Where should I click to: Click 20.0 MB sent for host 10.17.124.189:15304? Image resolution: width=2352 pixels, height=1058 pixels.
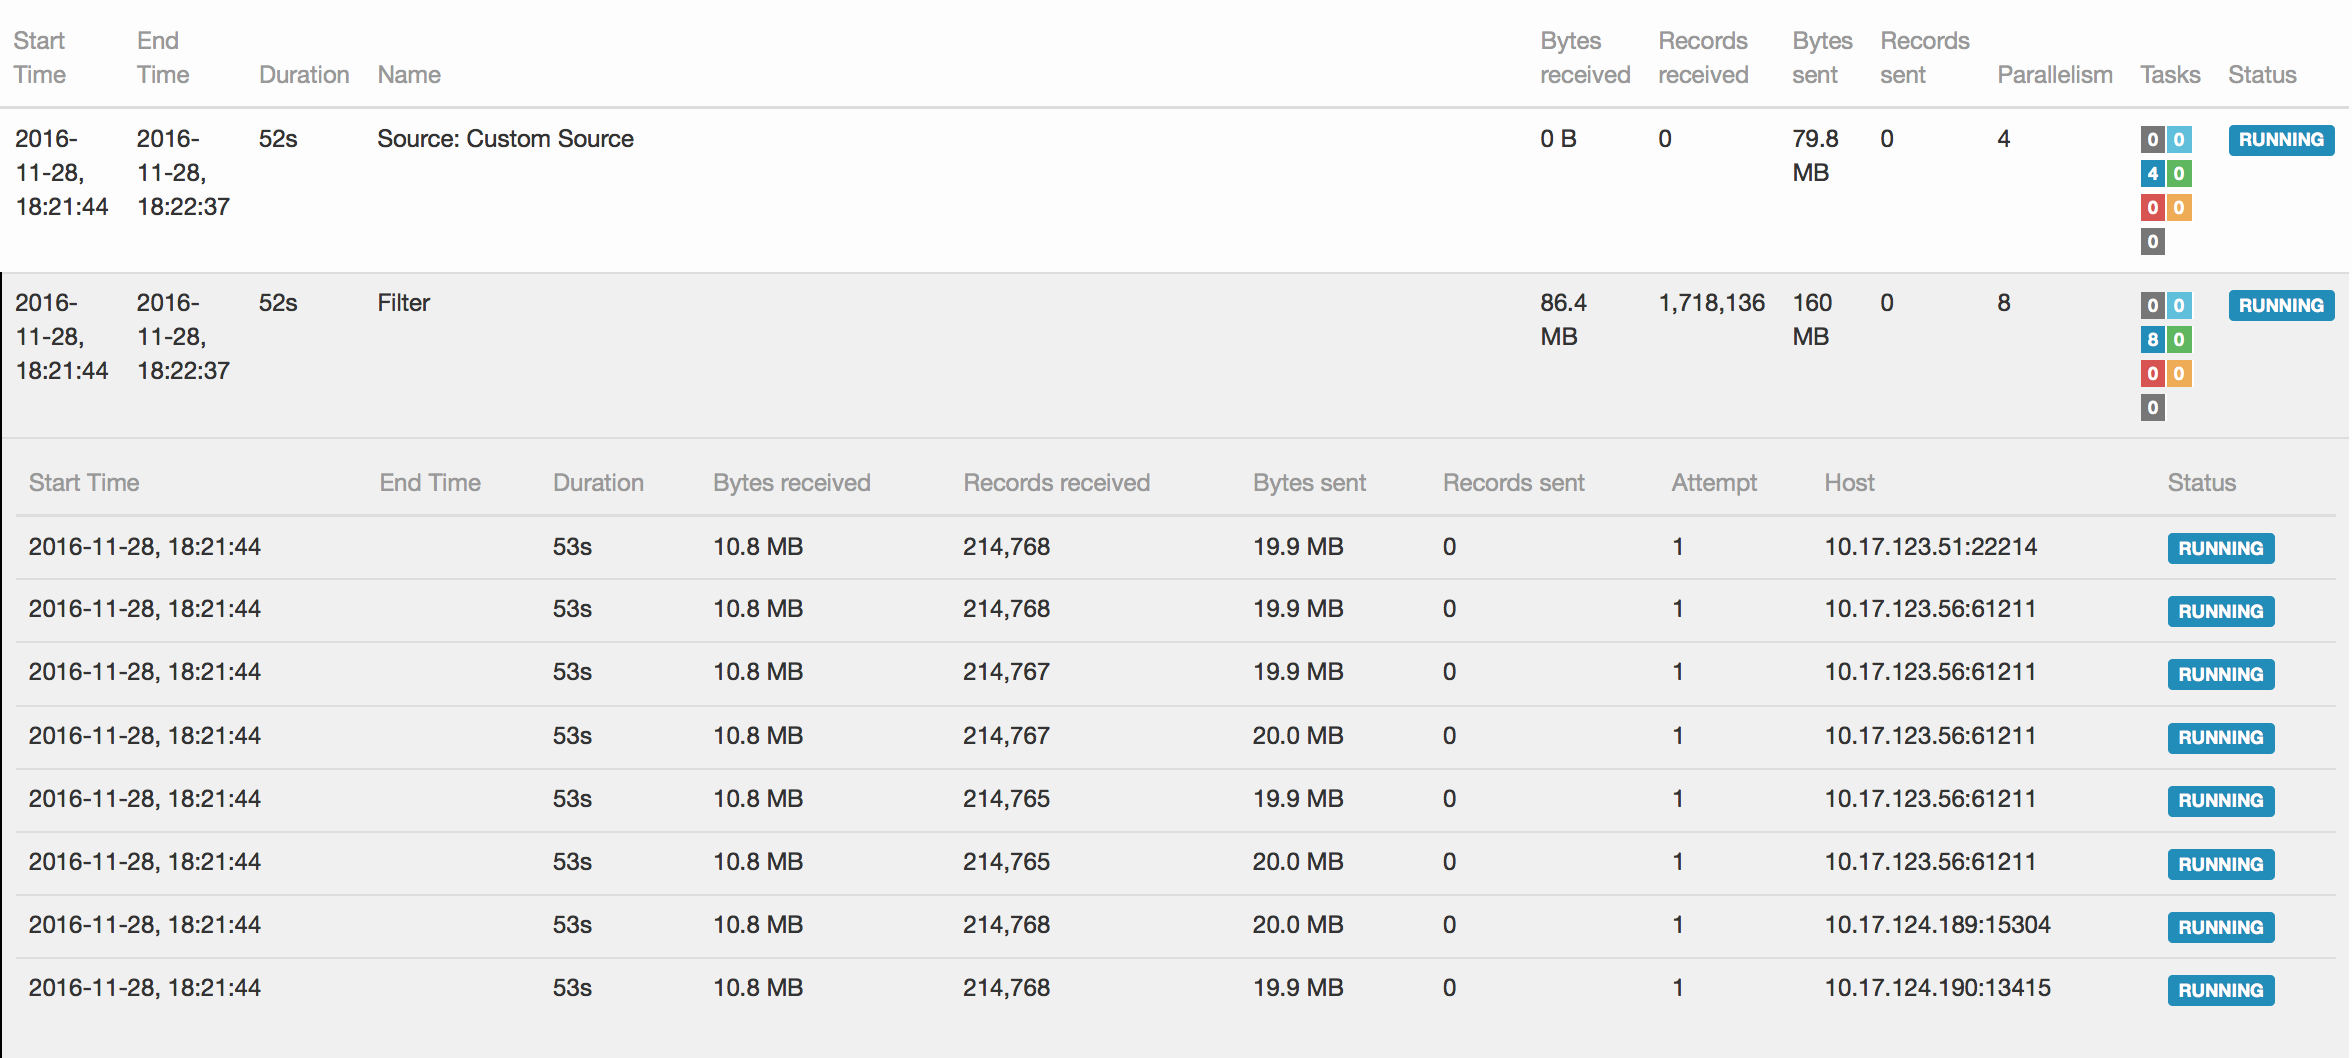coord(1298,925)
